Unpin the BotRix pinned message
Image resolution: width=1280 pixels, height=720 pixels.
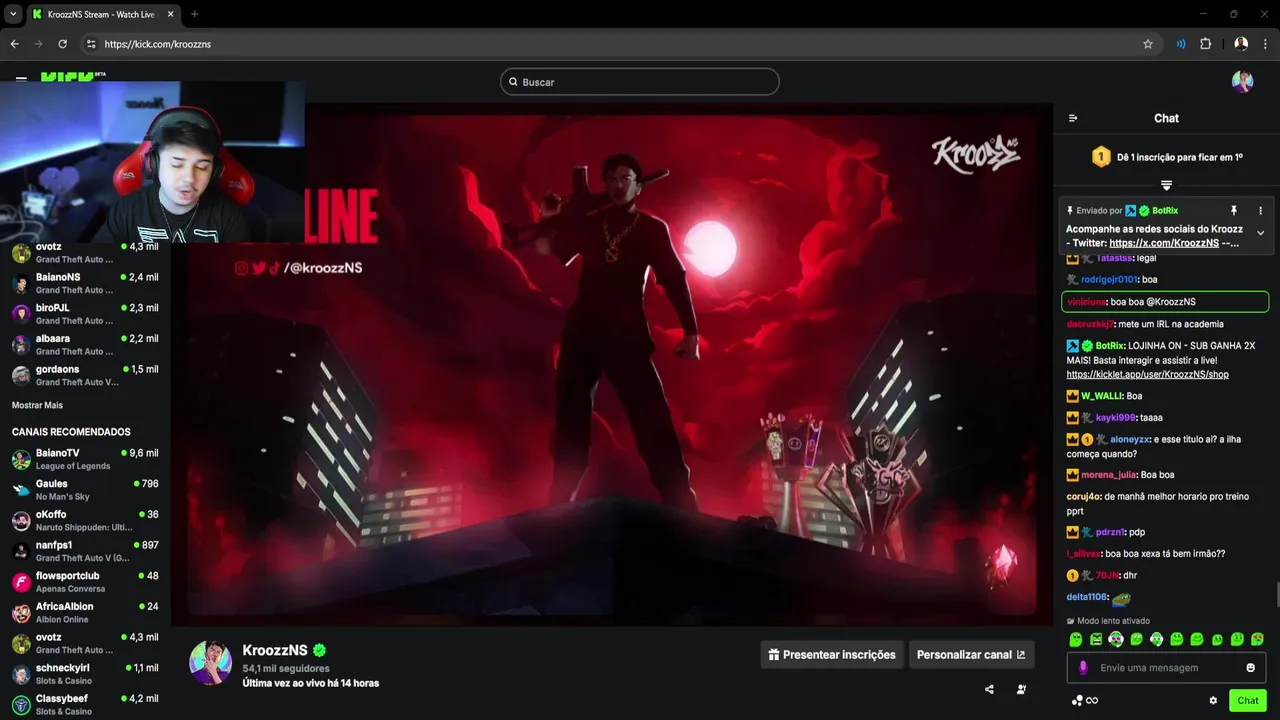(x=1234, y=211)
